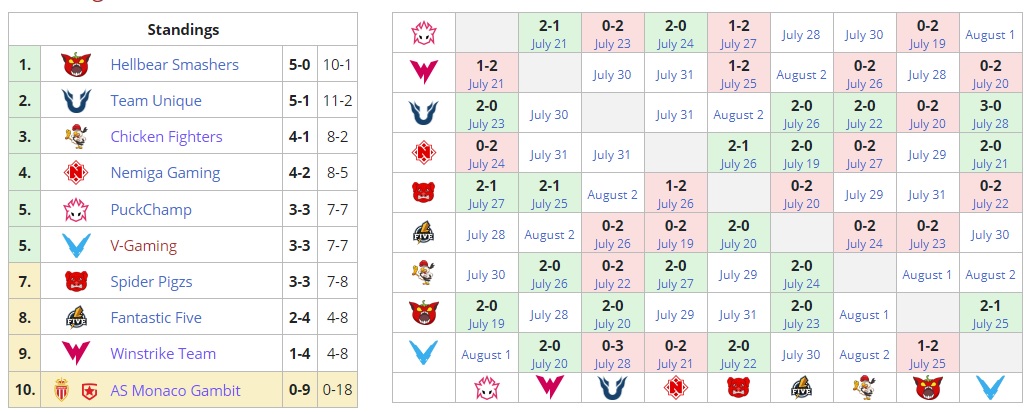Click the Standings table header

[183, 30]
